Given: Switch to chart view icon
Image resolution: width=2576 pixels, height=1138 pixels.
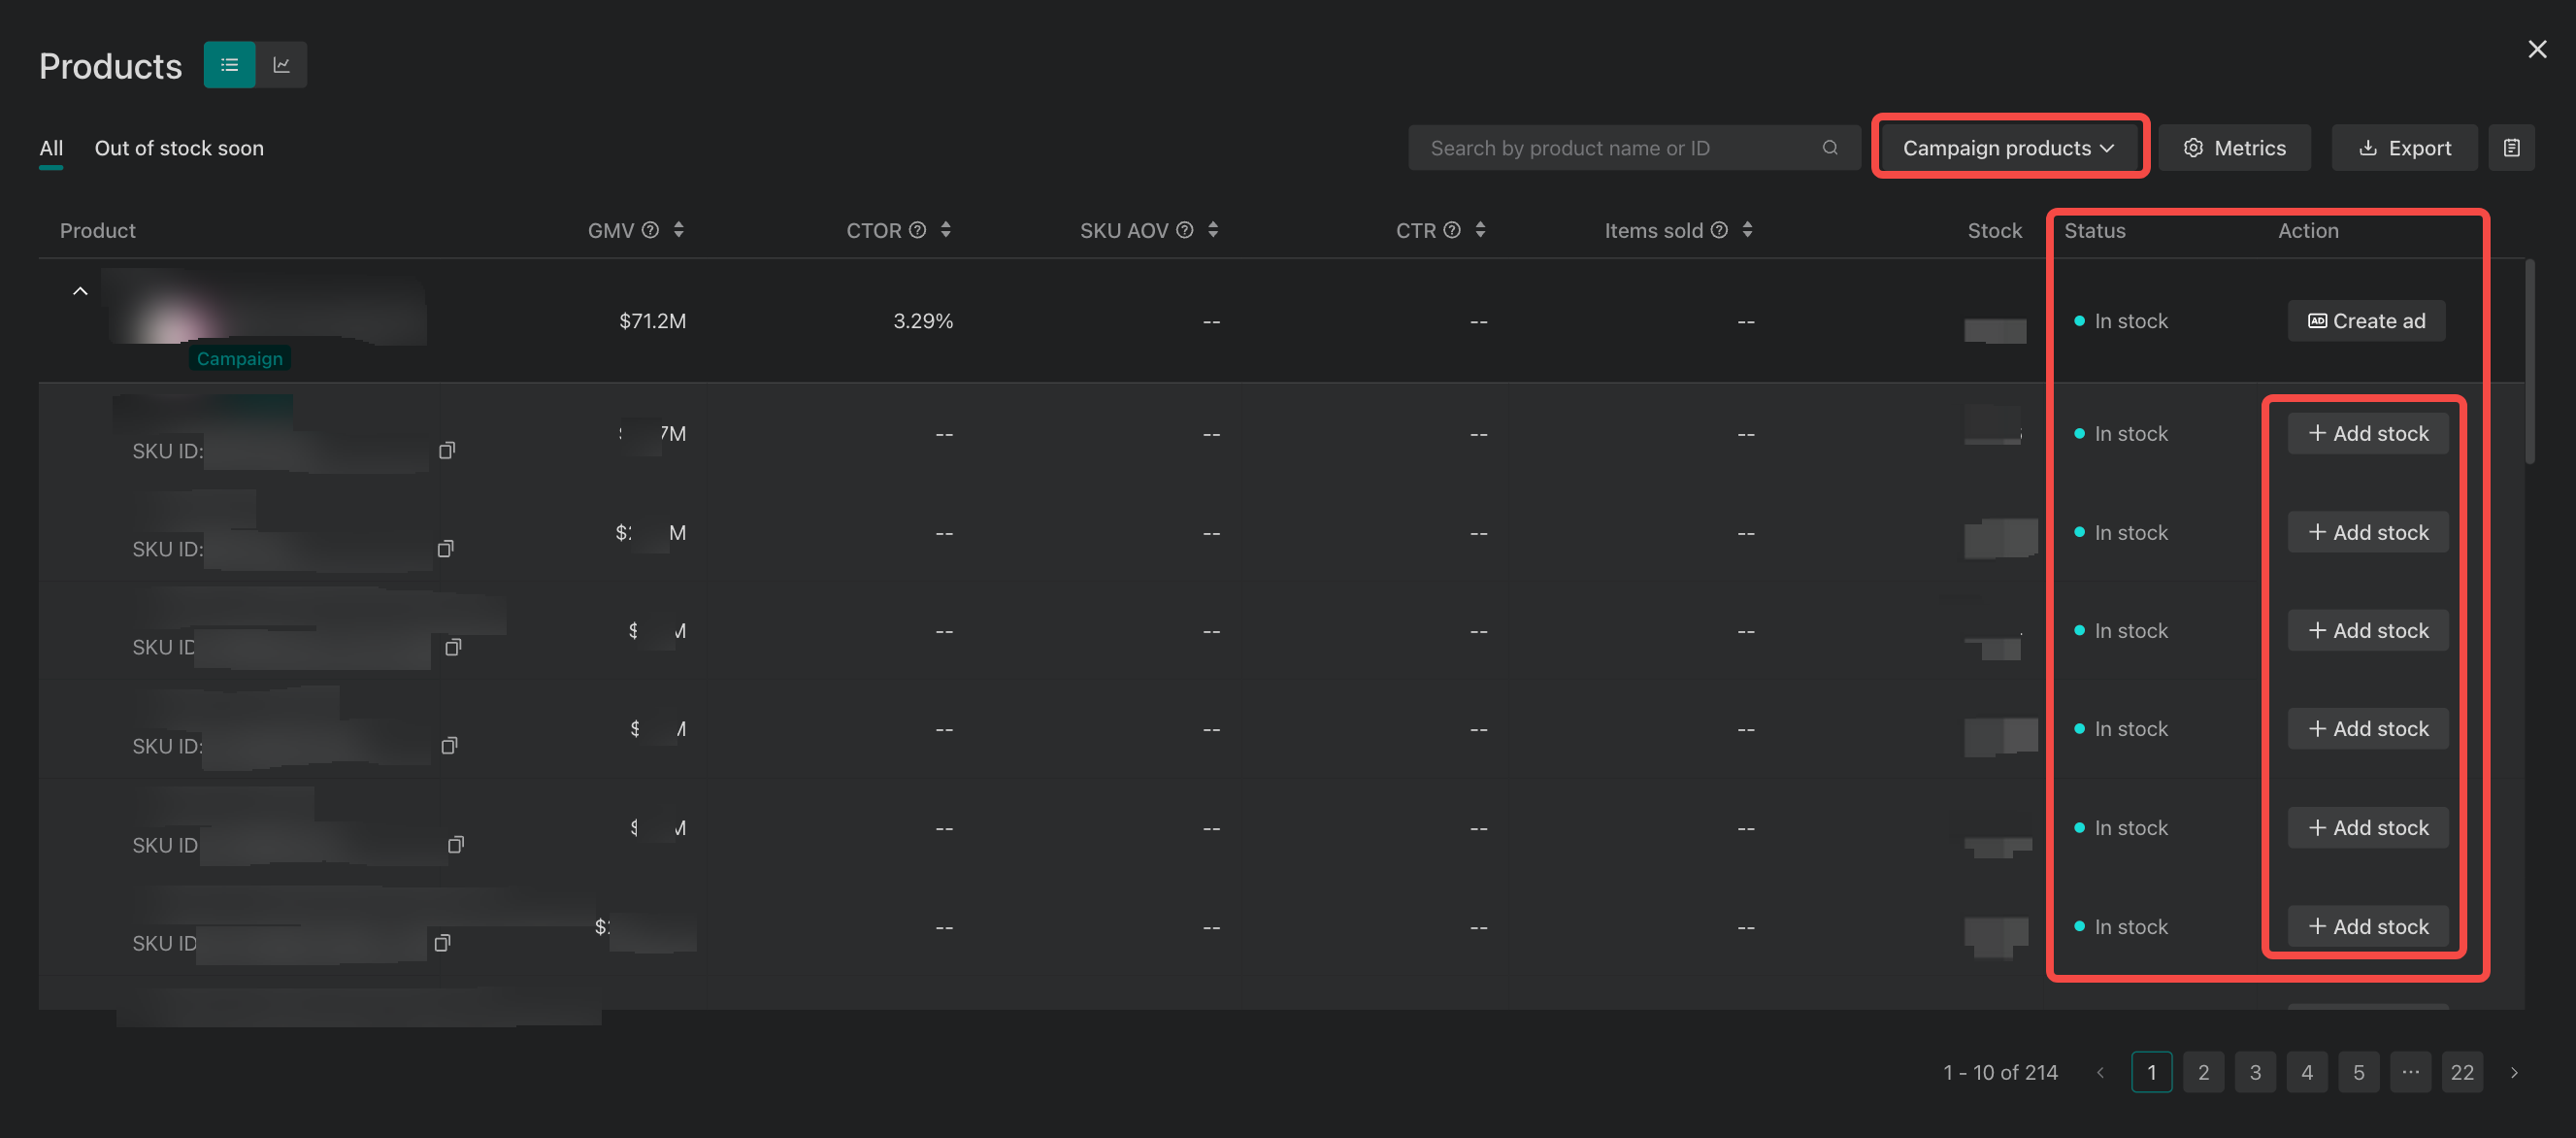Looking at the screenshot, I should (281, 65).
